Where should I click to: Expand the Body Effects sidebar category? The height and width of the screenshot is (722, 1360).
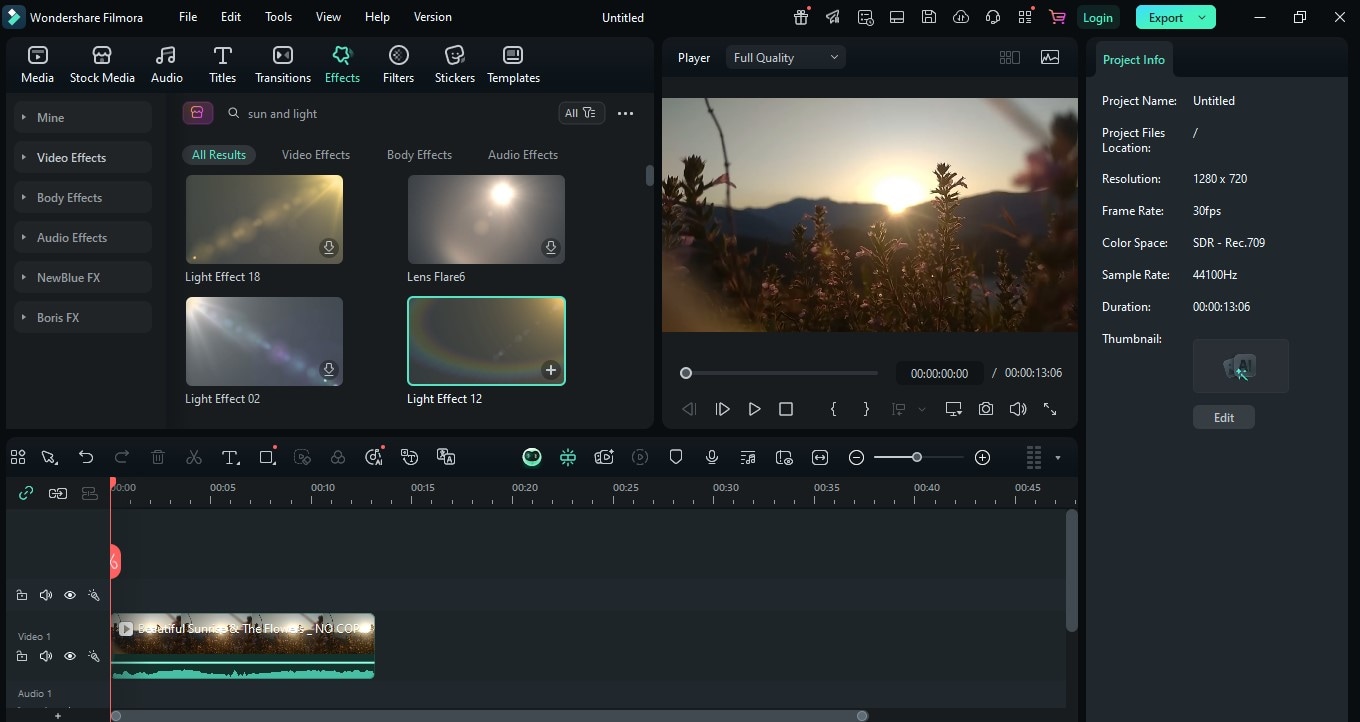(x=84, y=197)
